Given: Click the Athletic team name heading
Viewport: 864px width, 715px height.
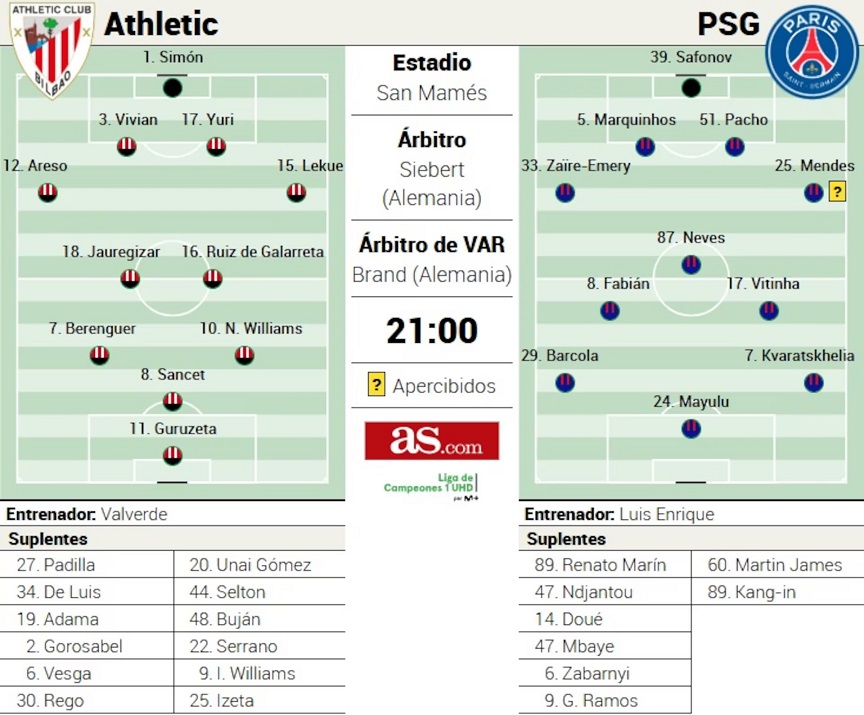Looking at the screenshot, I should pyautogui.click(x=161, y=23).
